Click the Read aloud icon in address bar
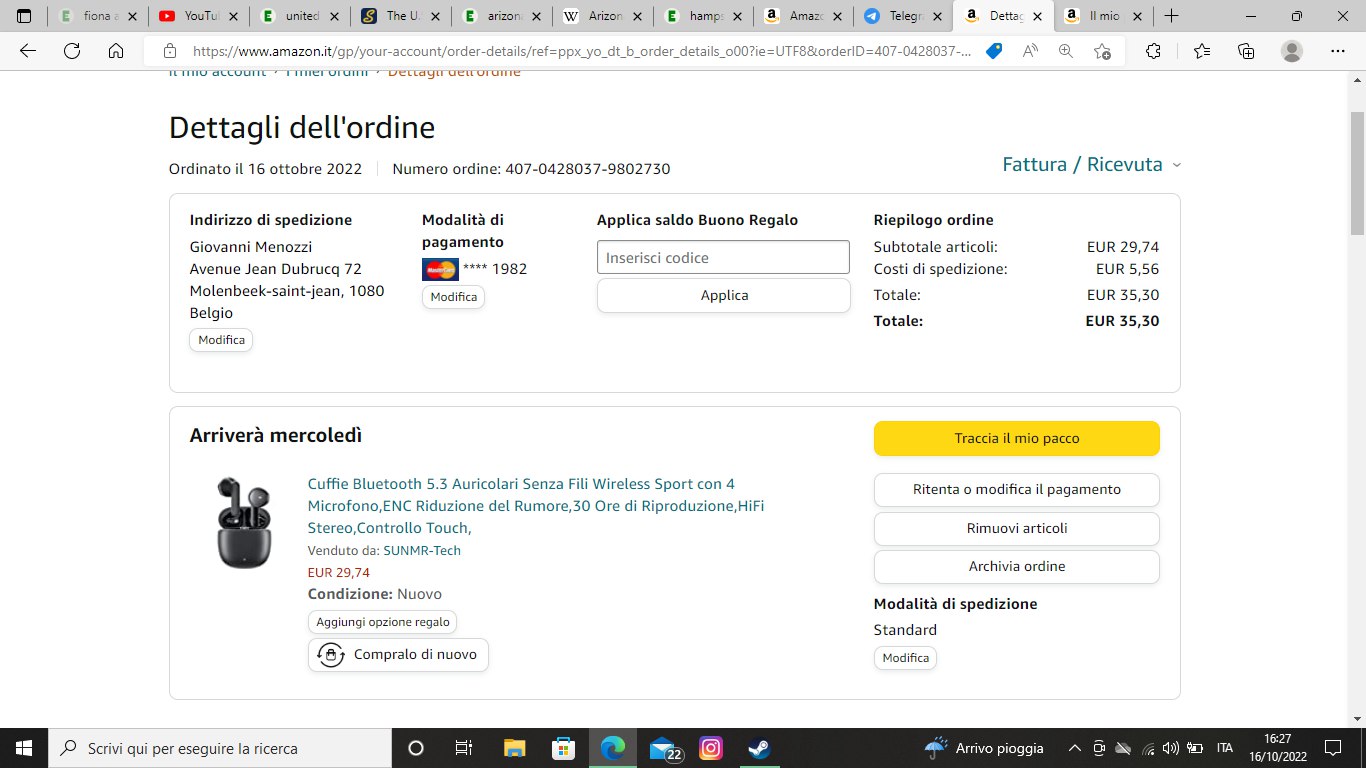1366x768 pixels. click(x=1030, y=51)
